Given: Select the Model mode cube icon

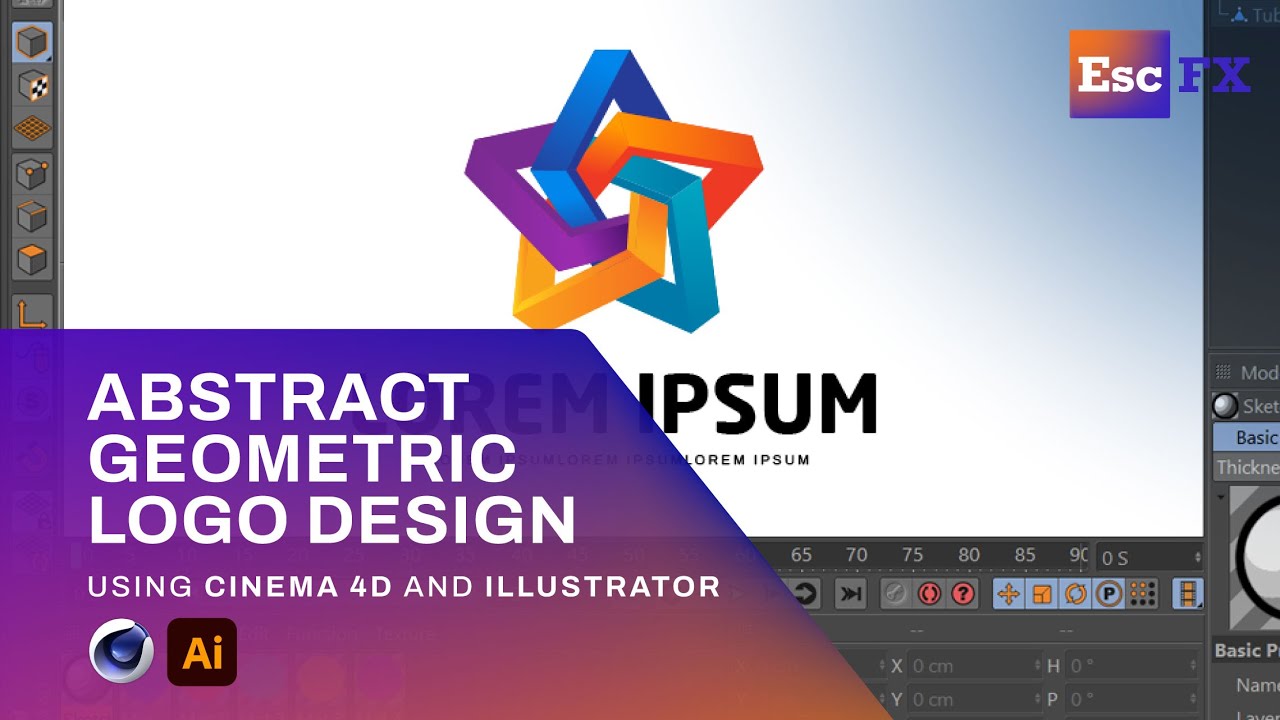Looking at the screenshot, I should click(32, 42).
